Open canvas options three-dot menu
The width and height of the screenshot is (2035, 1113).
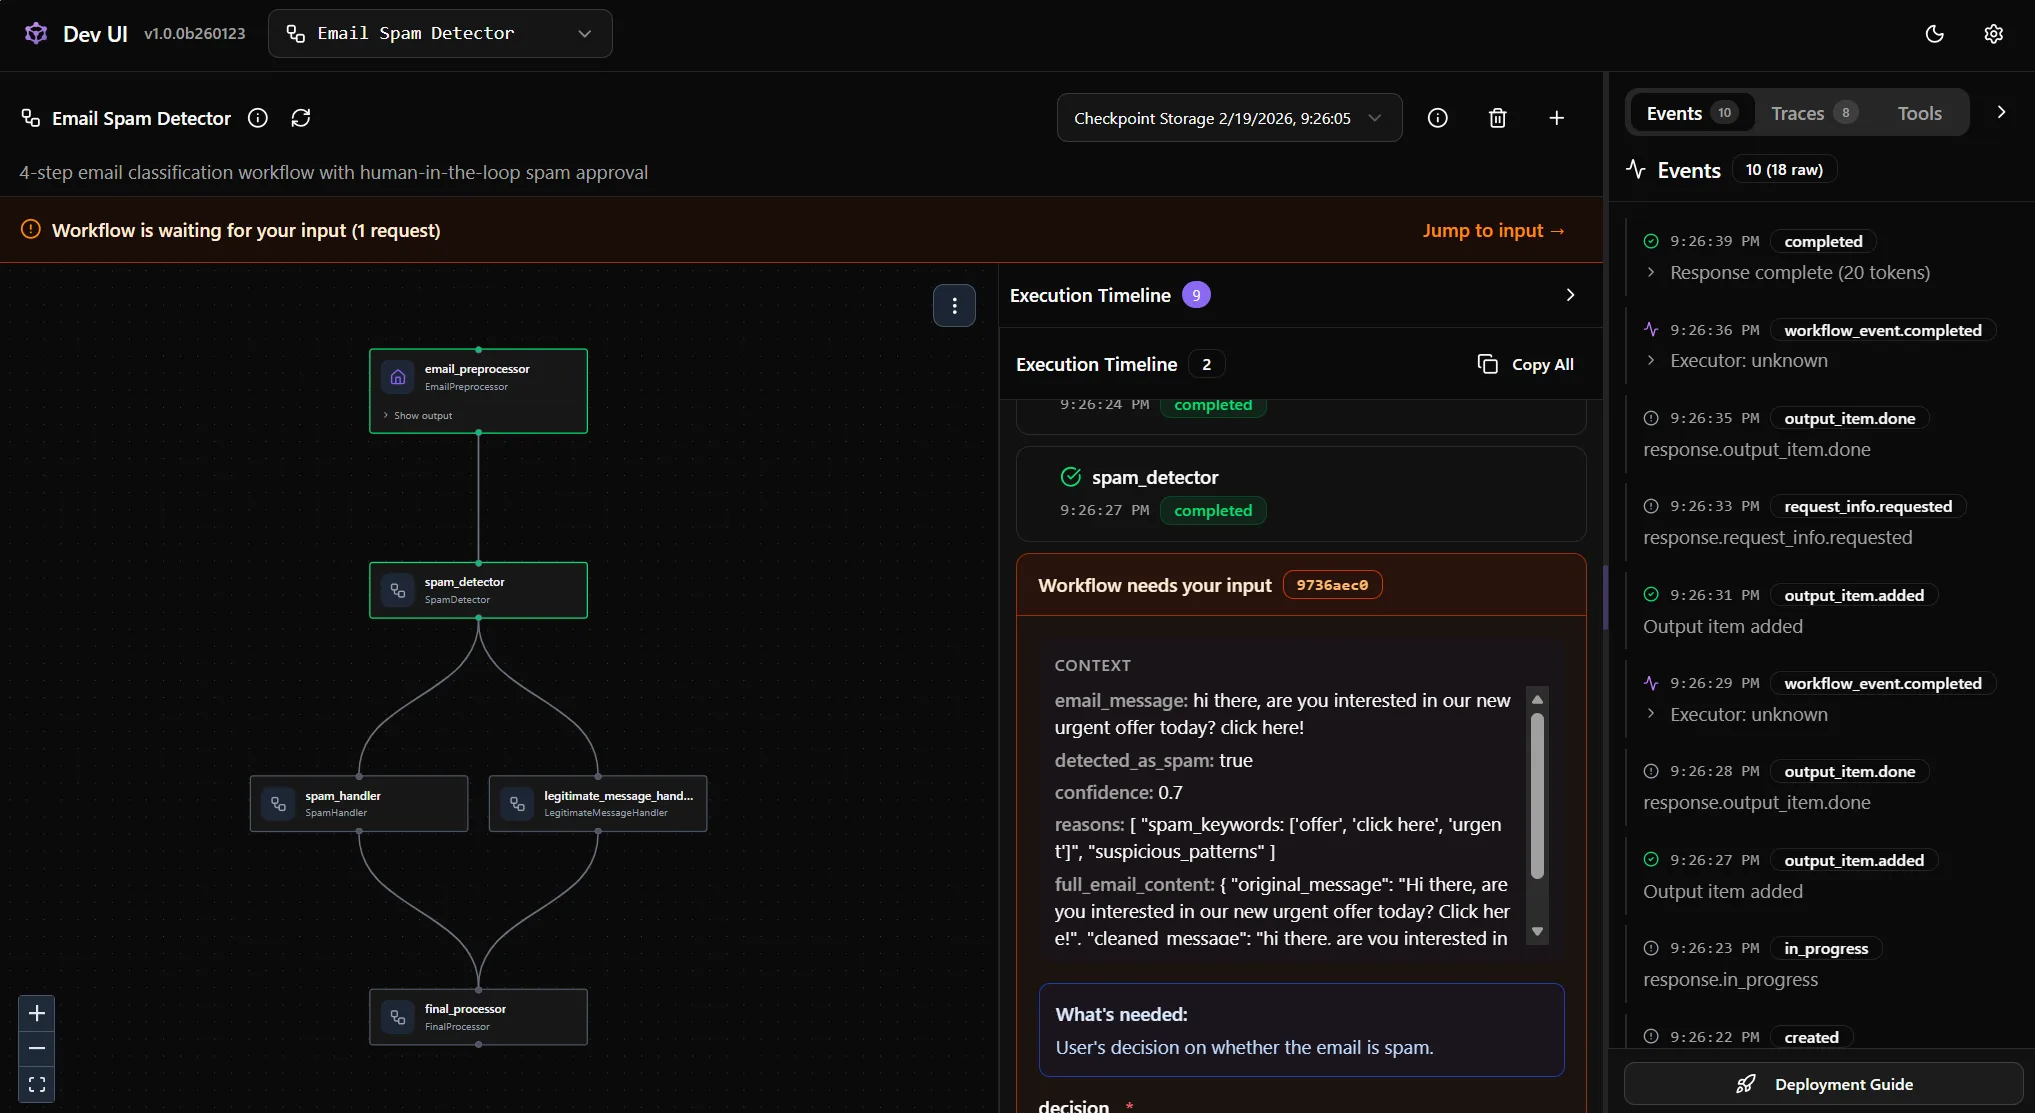(954, 306)
